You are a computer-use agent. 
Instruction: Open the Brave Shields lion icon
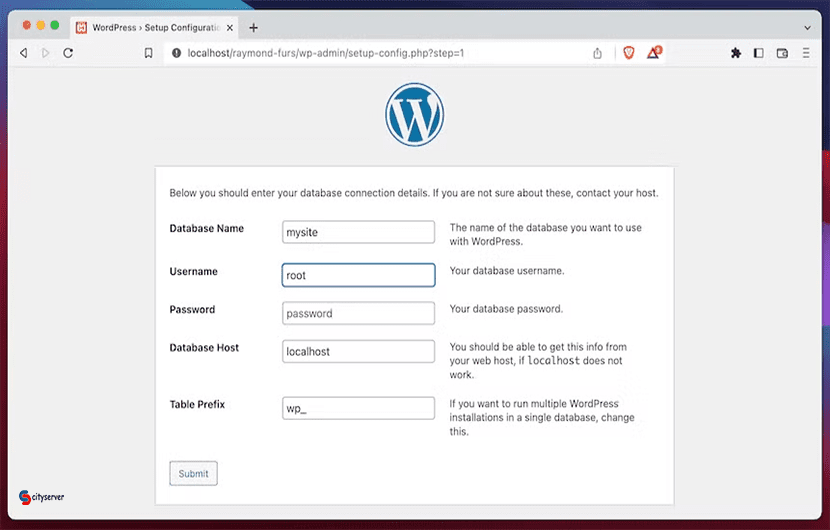(629, 53)
